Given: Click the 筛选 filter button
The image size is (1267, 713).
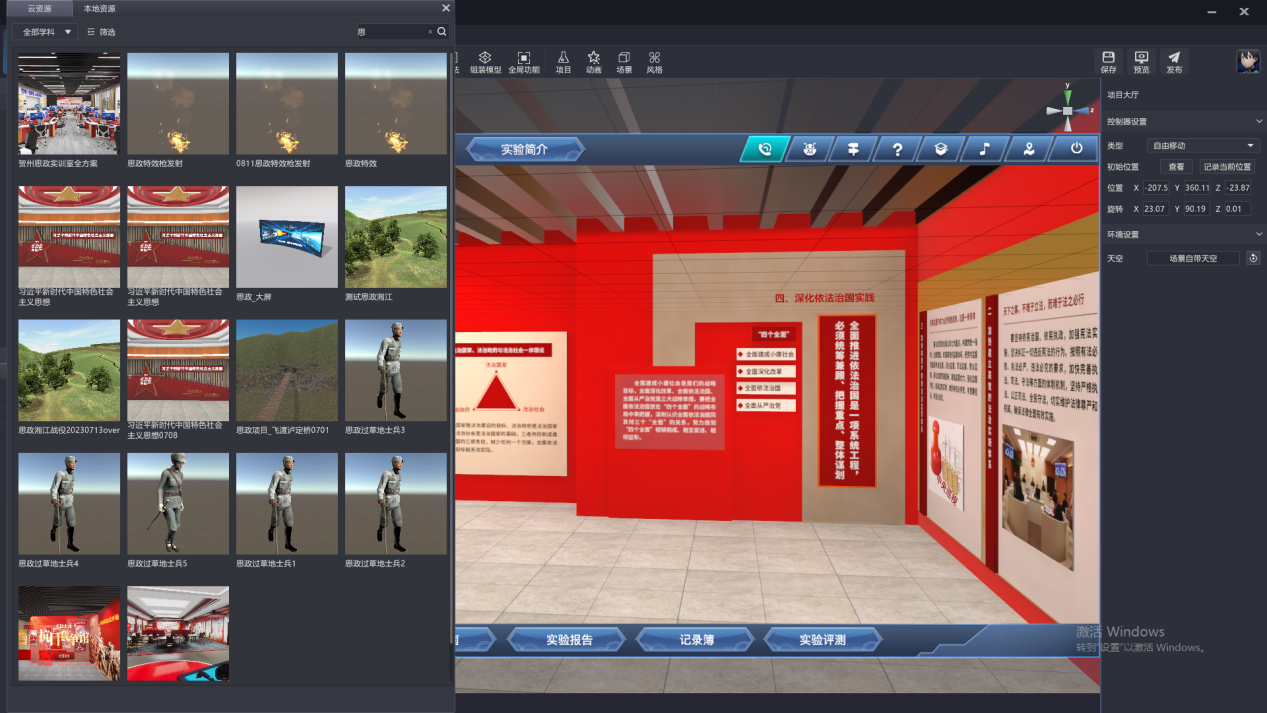Looking at the screenshot, I should [101, 32].
